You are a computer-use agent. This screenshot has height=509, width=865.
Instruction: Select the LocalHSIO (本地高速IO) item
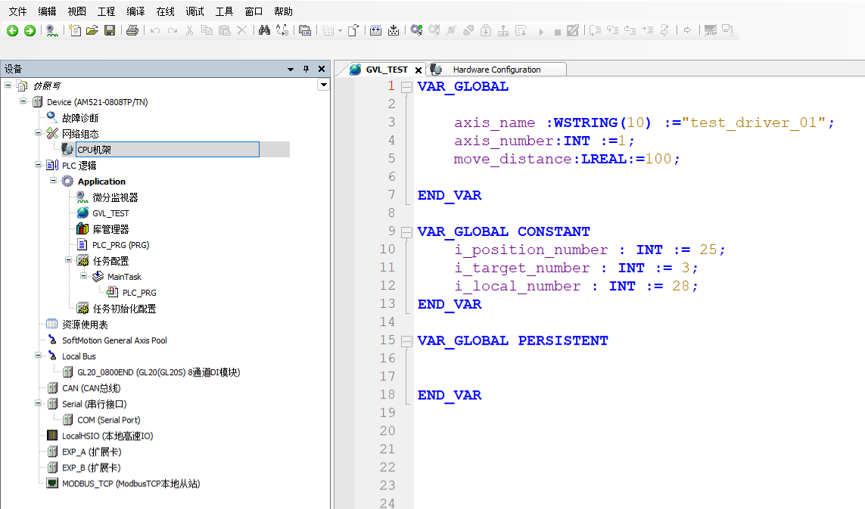pos(108,436)
